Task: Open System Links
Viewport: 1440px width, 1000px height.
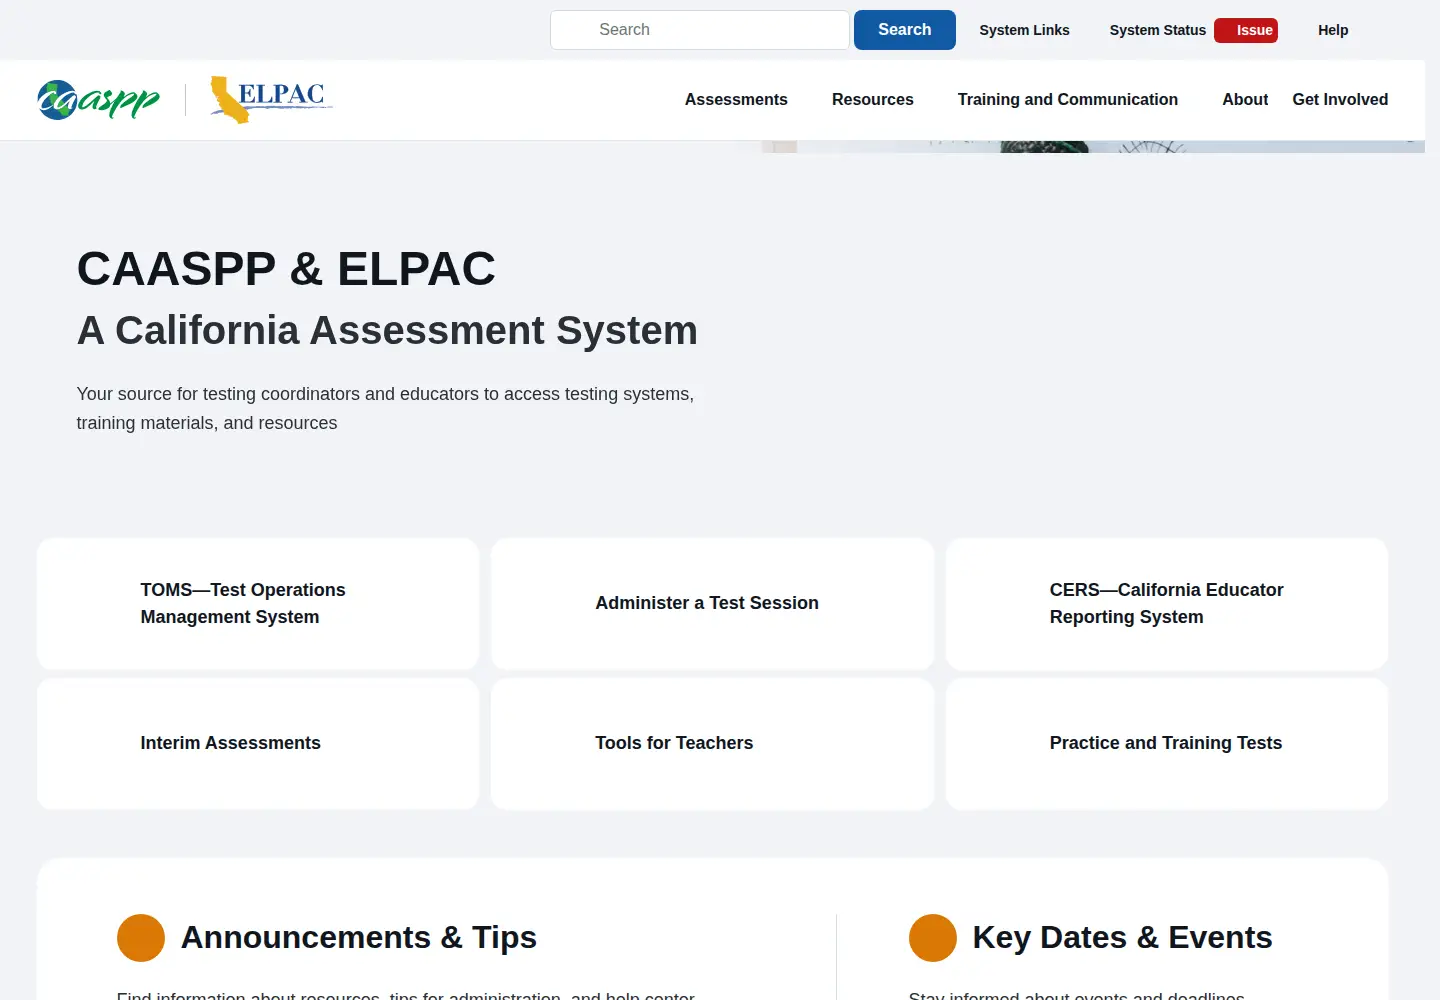Action: [x=1024, y=30]
